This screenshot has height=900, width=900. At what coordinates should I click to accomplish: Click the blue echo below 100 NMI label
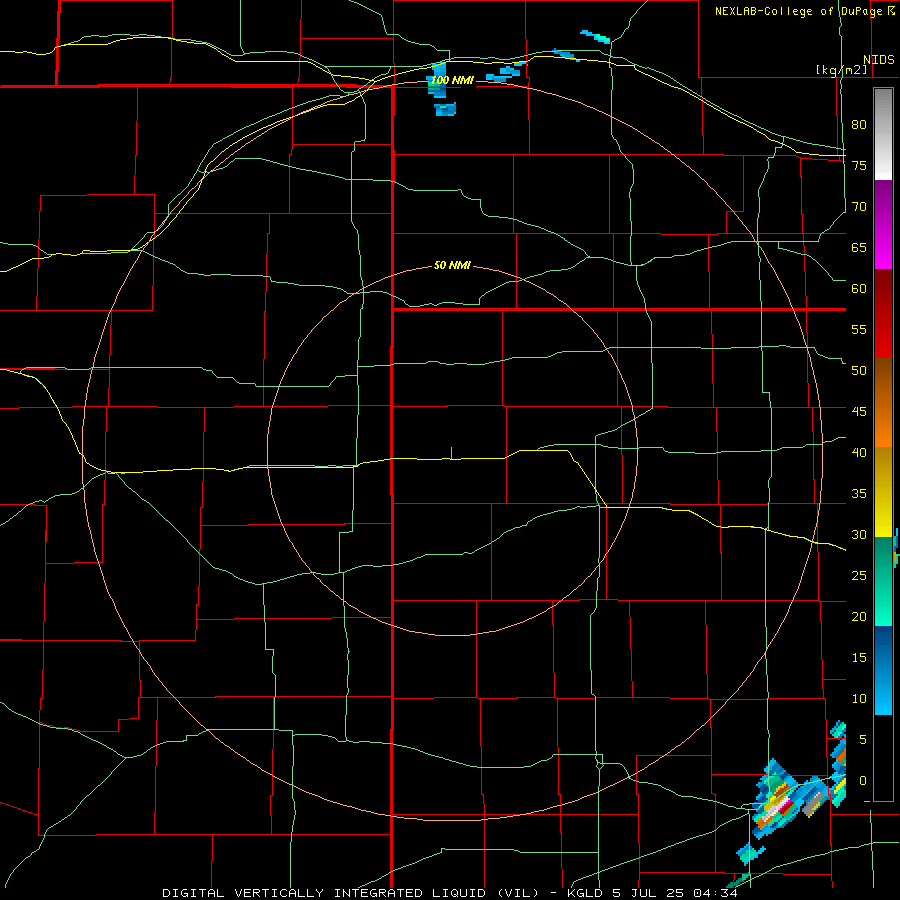tap(445, 108)
